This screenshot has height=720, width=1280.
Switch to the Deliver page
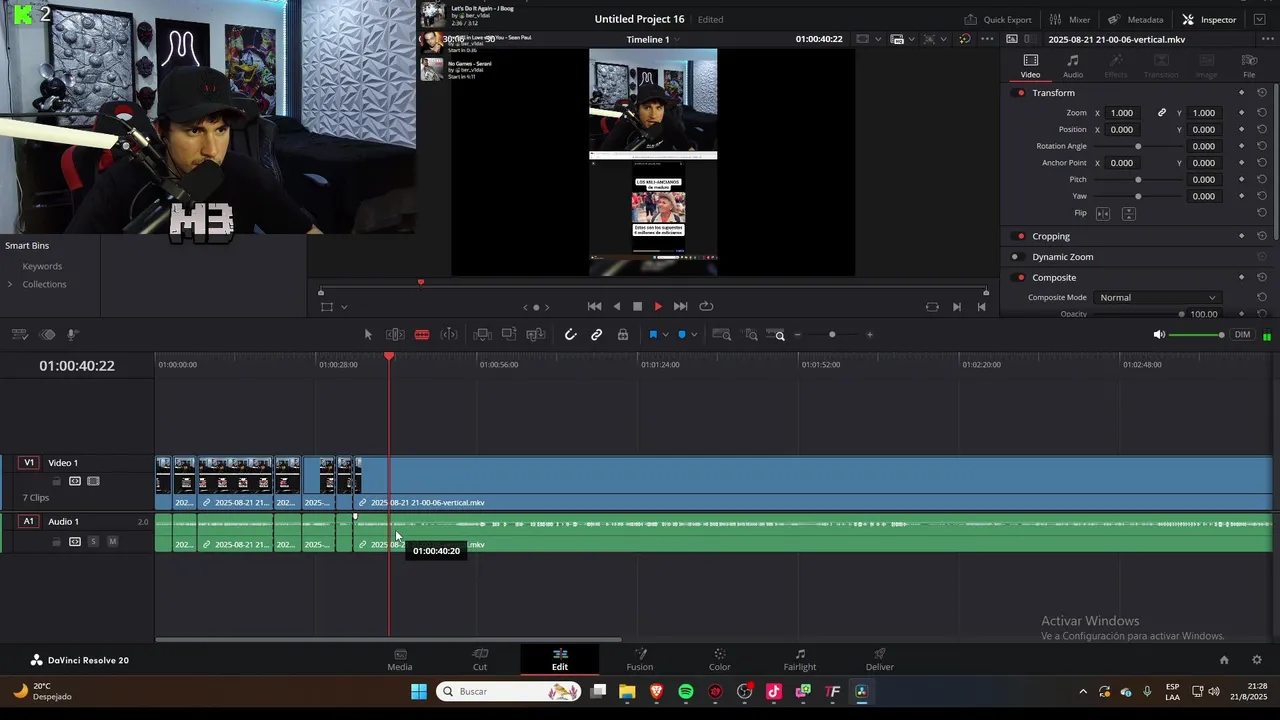pyautogui.click(x=880, y=660)
